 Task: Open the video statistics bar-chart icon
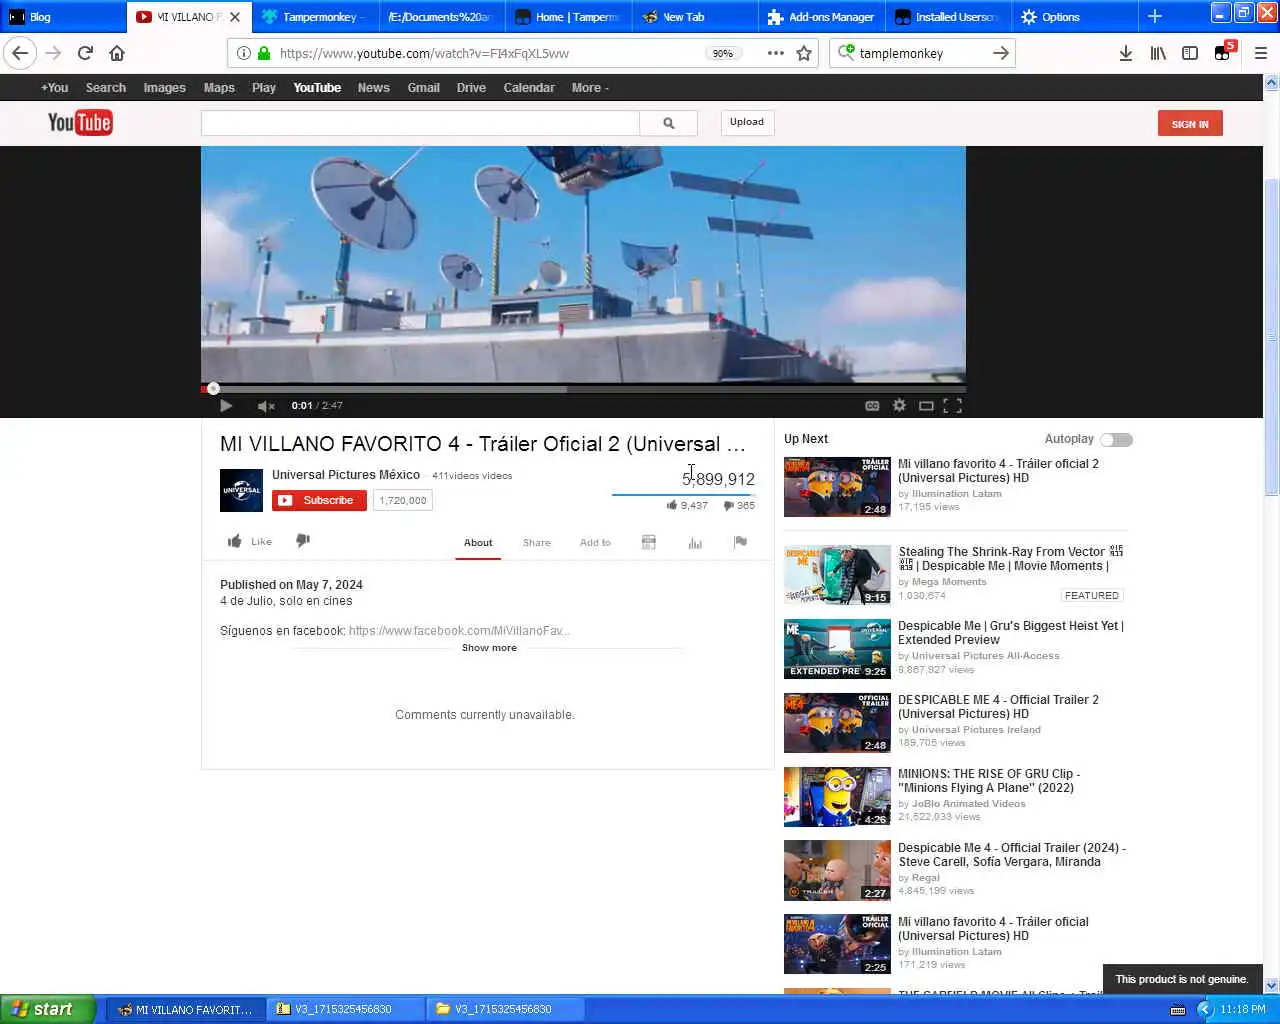(x=695, y=542)
